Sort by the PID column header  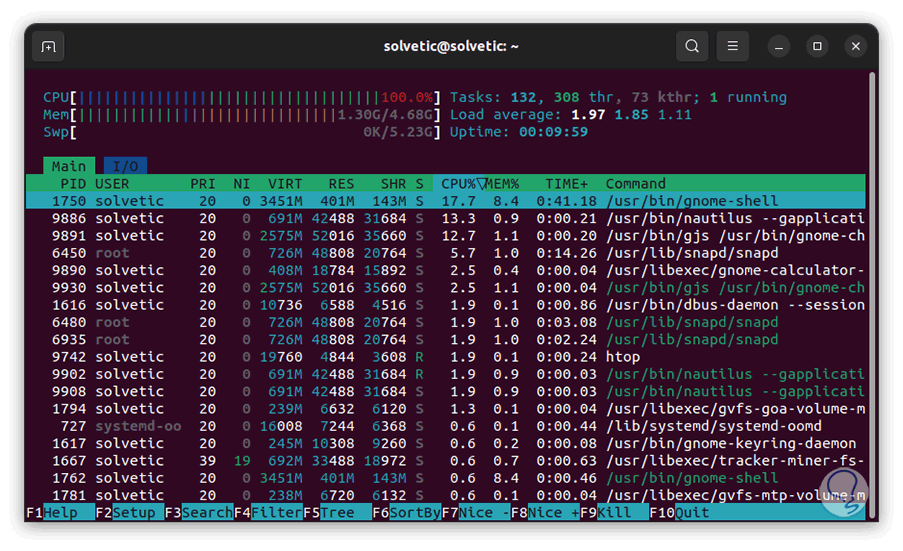point(73,184)
